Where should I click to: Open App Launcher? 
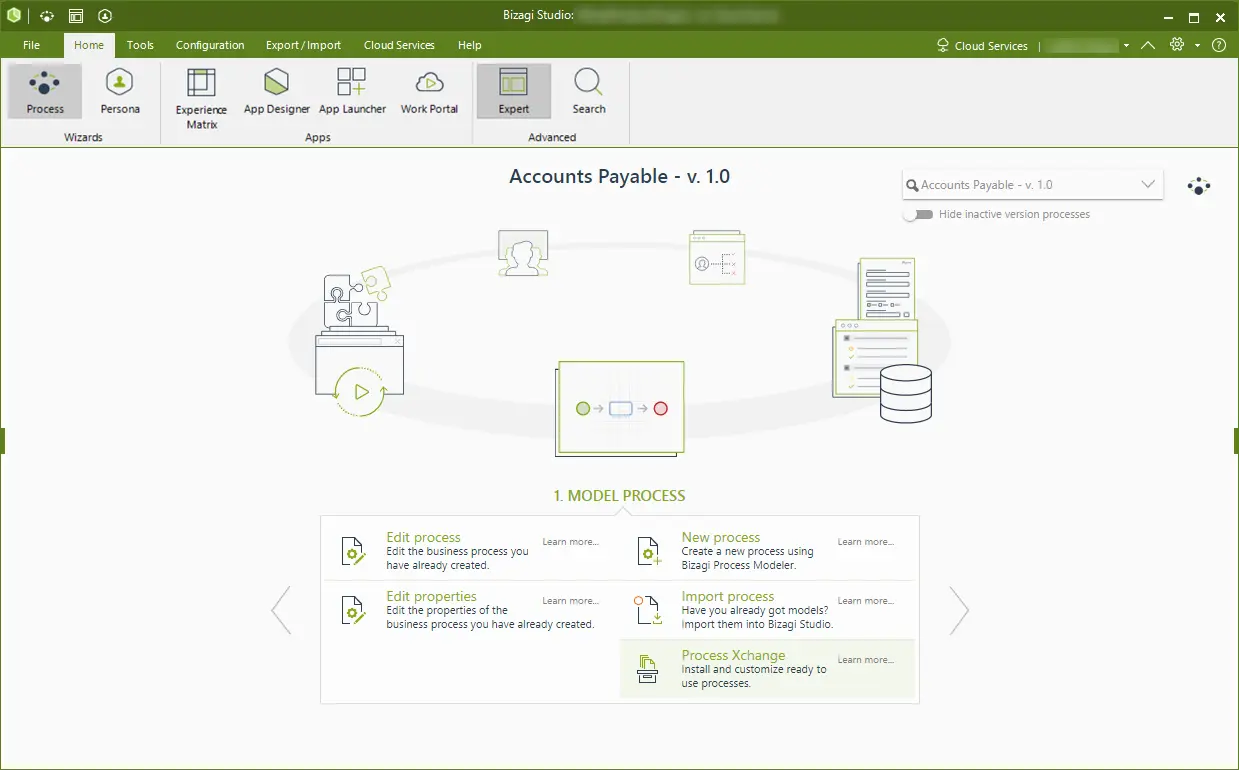[x=352, y=91]
